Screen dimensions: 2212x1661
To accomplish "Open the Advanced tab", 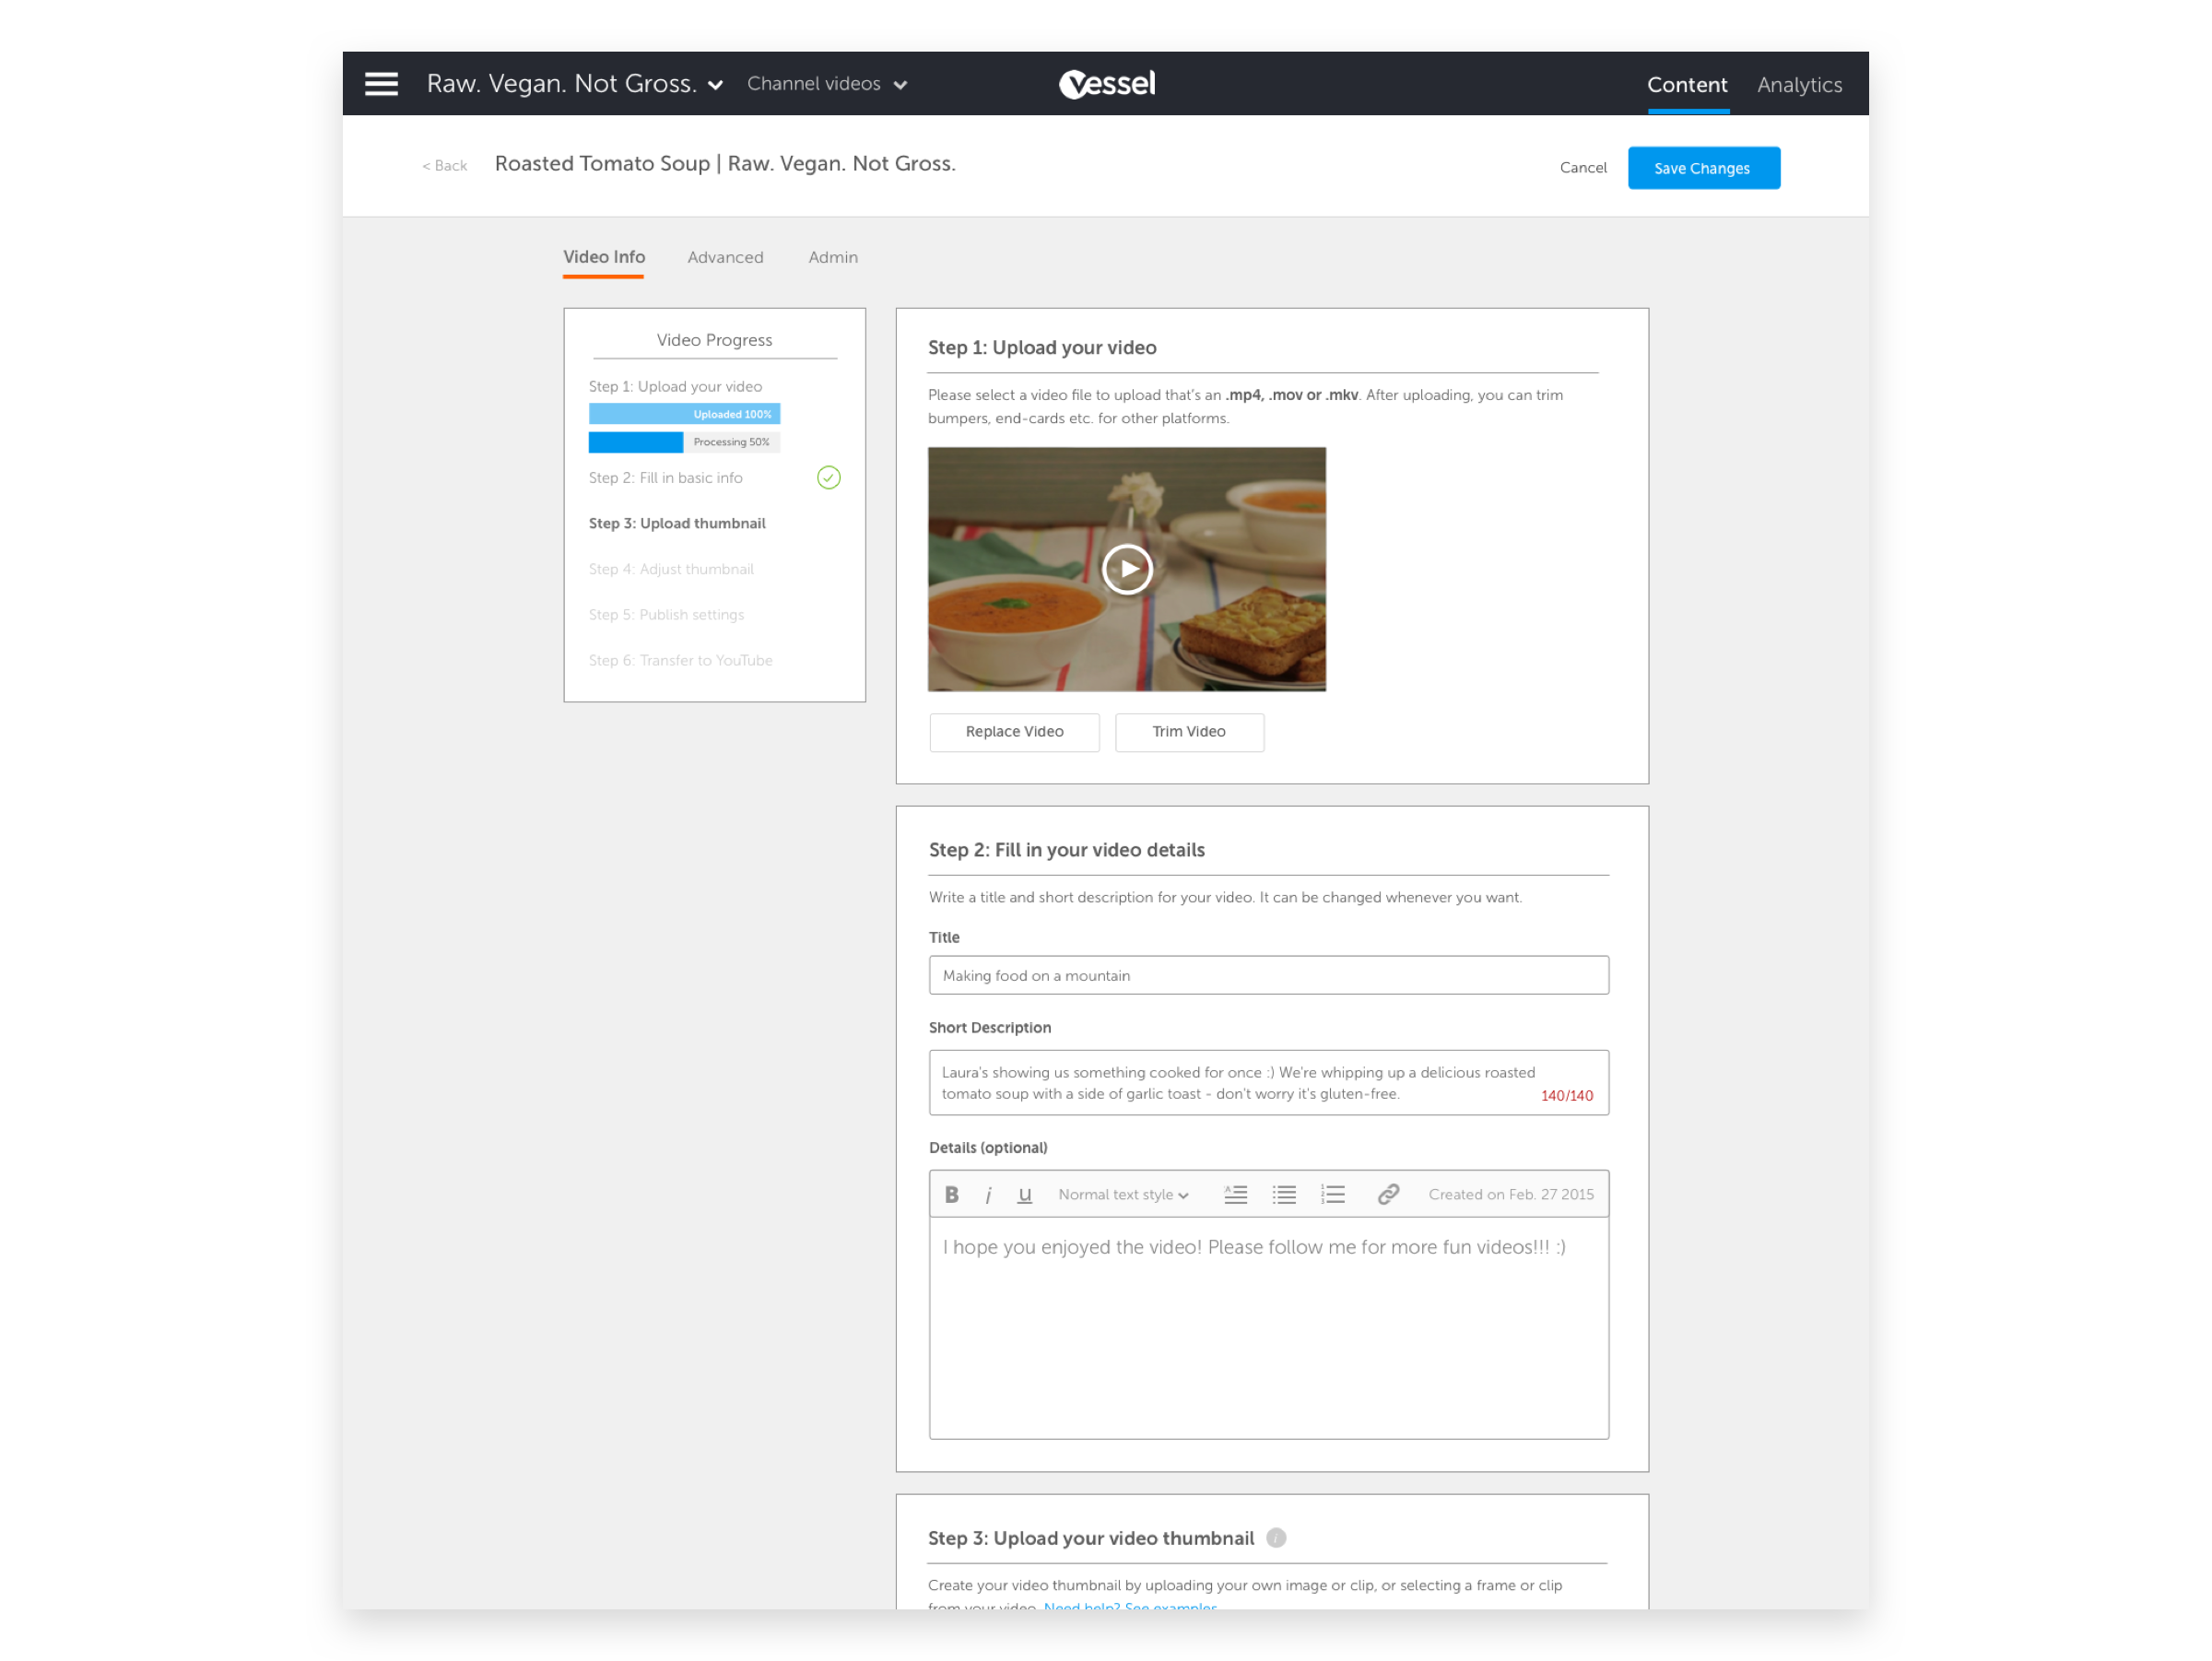I will 725,257.
